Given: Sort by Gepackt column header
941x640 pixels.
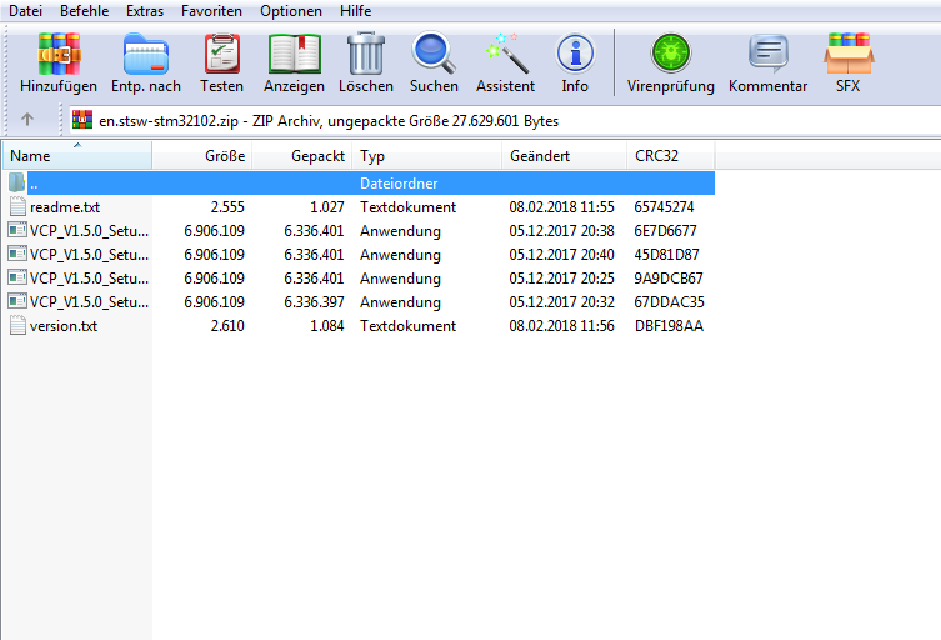Looking at the screenshot, I should [302, 156].
